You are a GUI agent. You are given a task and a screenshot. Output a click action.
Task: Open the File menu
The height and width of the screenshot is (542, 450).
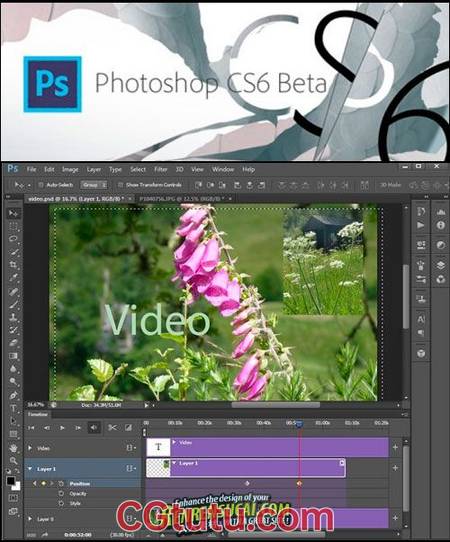(31, 169)
